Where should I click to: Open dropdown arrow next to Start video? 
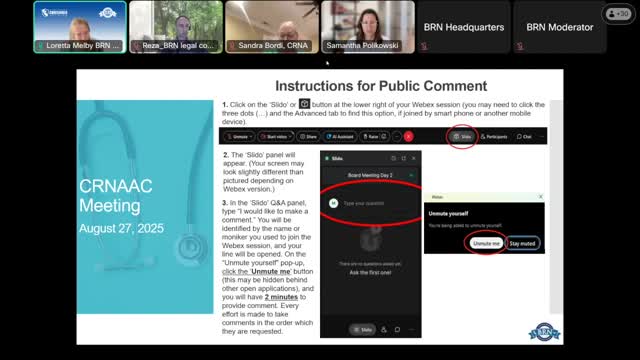(x=290, y=137)
